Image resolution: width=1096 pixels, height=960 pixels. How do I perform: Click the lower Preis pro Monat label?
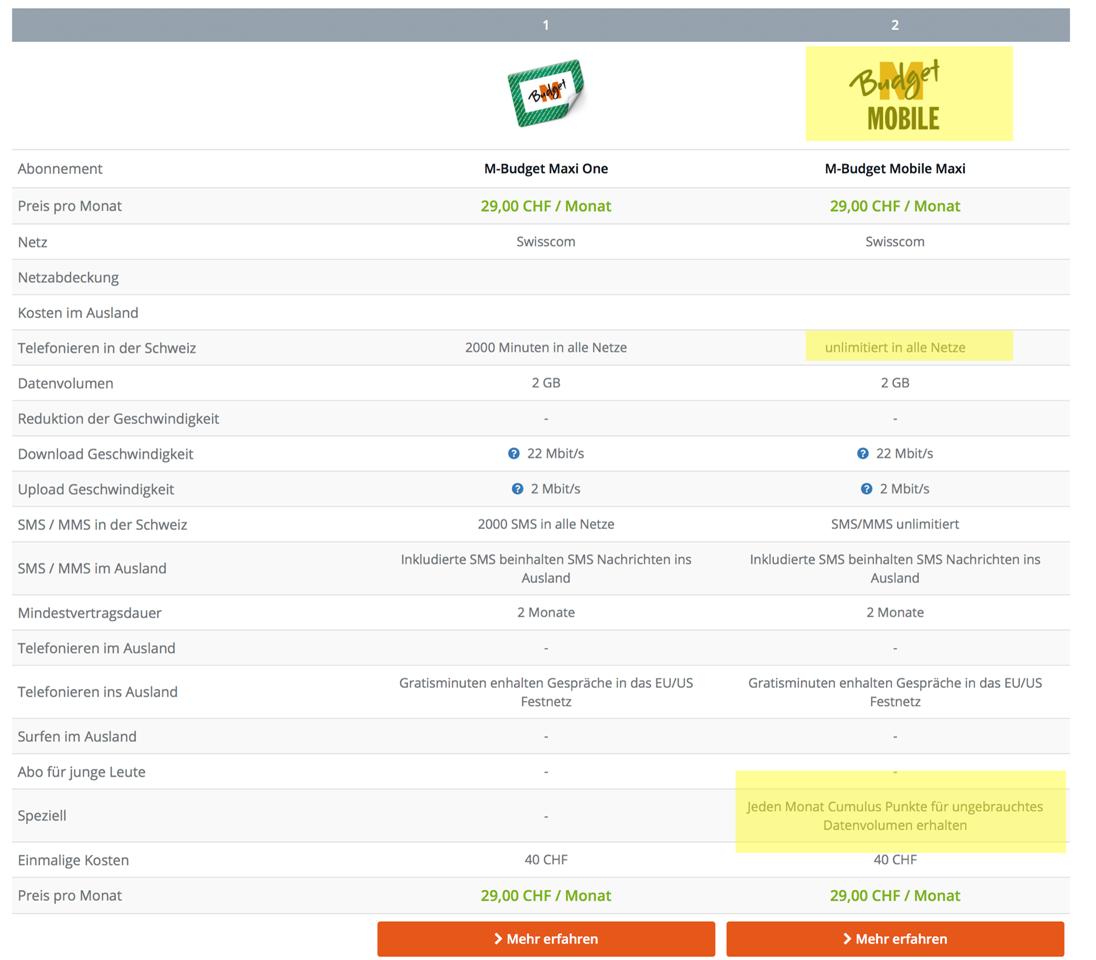(70, 896)
